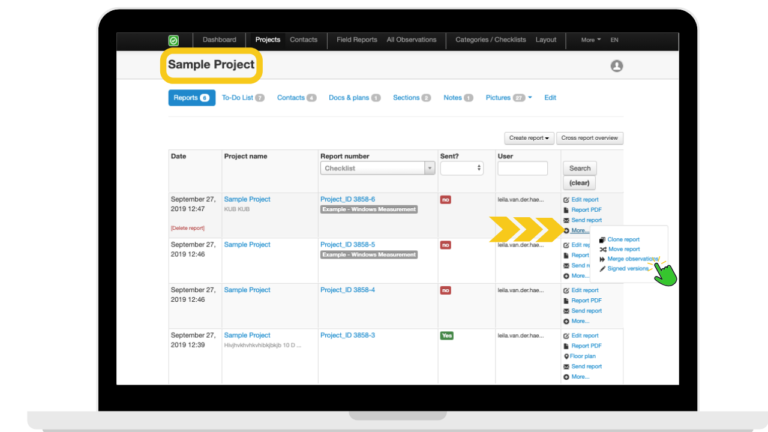768x432 pixels.
Task: Click the green app logo icon
Action: click(173, 40)
